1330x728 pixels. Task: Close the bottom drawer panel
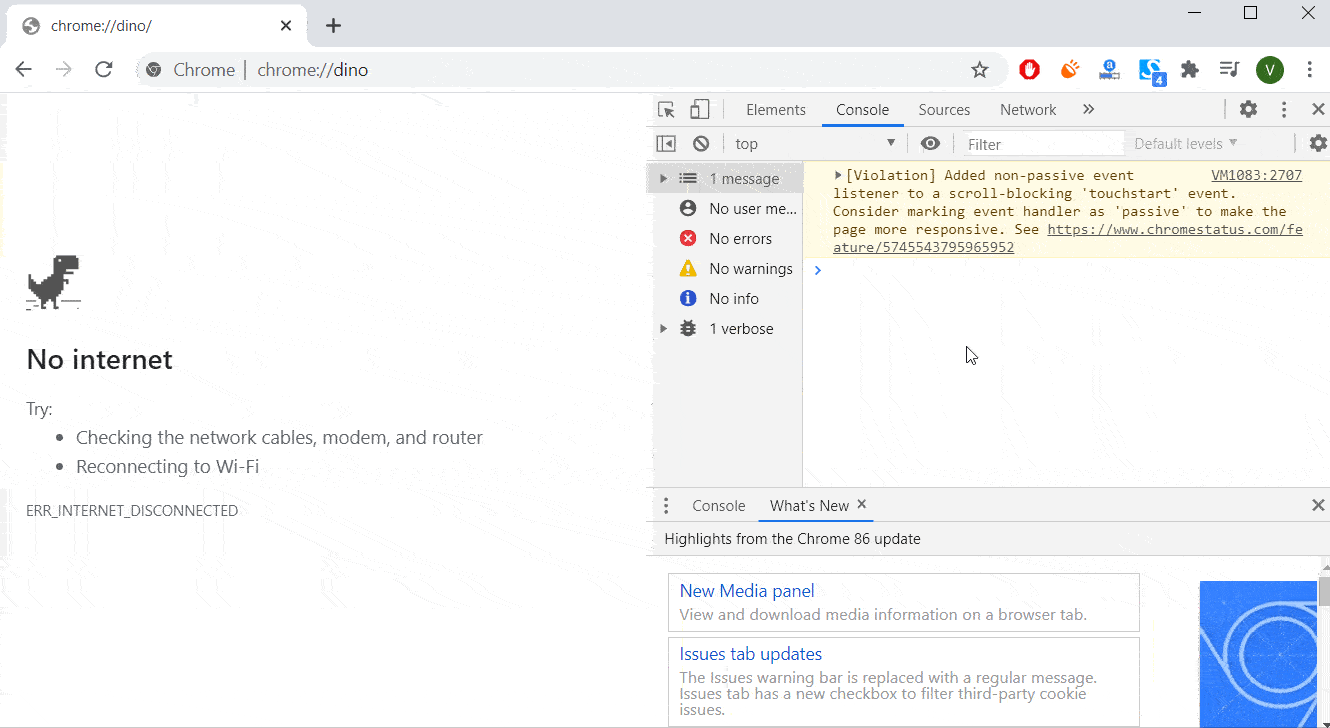coord(1318,506)
